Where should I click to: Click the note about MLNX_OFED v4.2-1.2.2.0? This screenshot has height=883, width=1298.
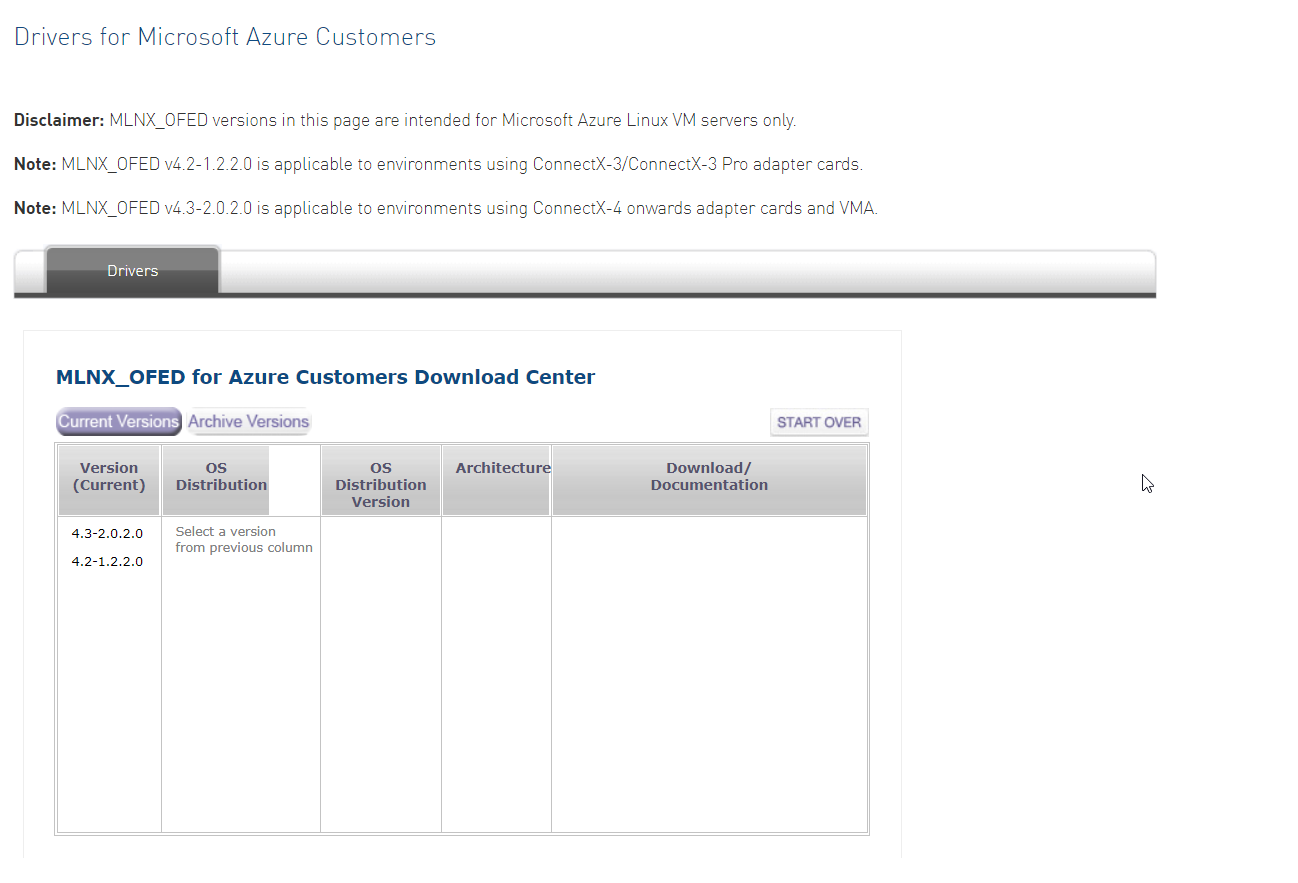[438, 164]
